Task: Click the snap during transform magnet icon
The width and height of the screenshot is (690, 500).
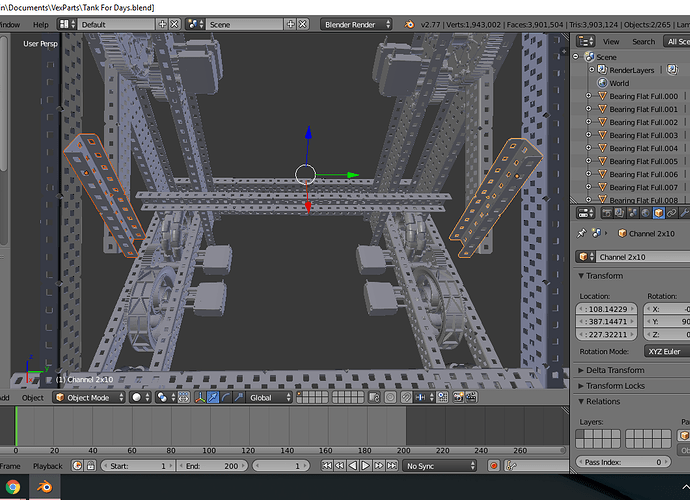Action: (x=406, y=397)
